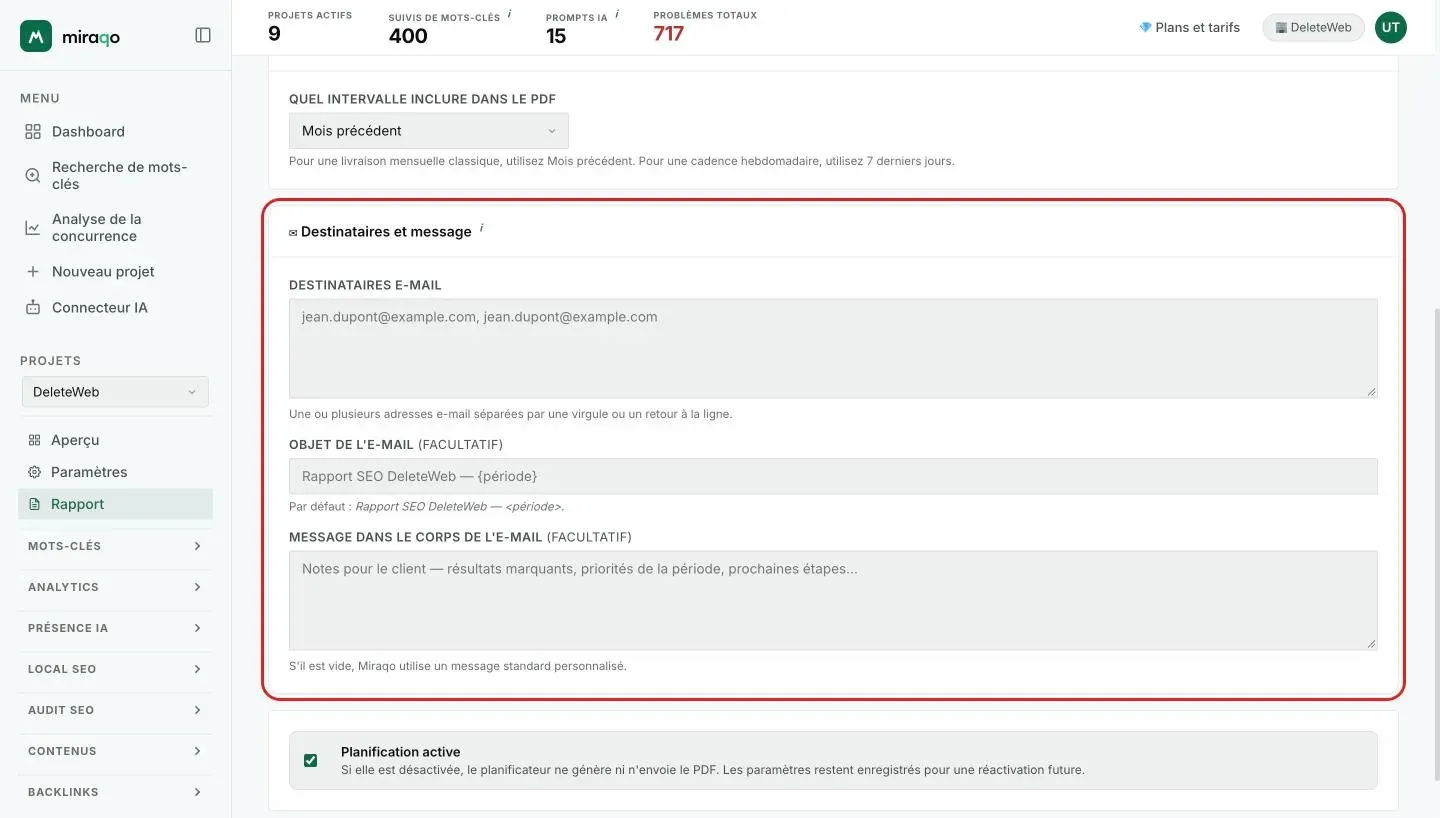1440x818 pixels.
Task: Open the UT user avatar menu
Action: (x=1391, y=27)
